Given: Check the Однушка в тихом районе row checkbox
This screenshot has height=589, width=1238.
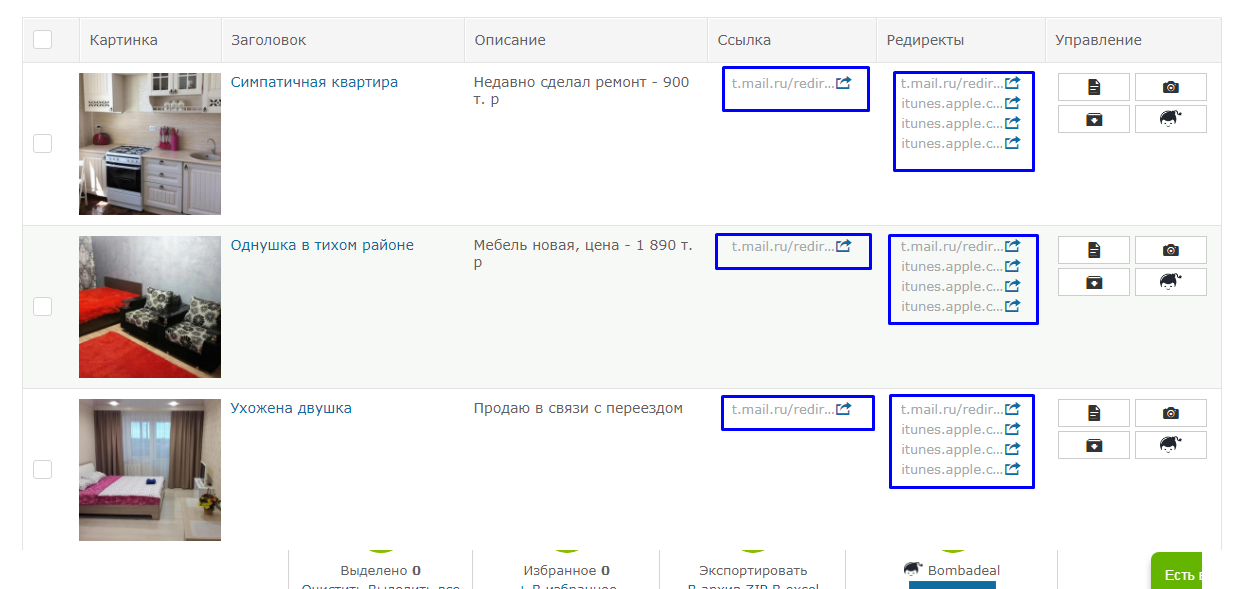Looking at the screenshot, I should pos(42,306).
